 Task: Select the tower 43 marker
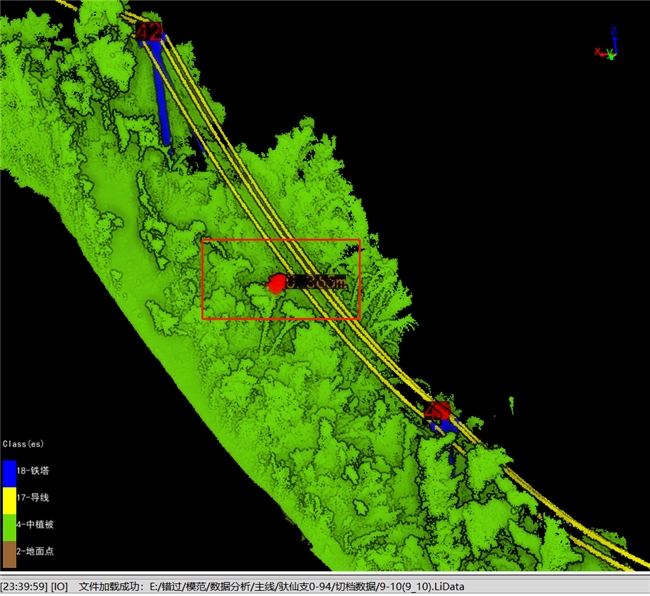click(x=436, y=411)
